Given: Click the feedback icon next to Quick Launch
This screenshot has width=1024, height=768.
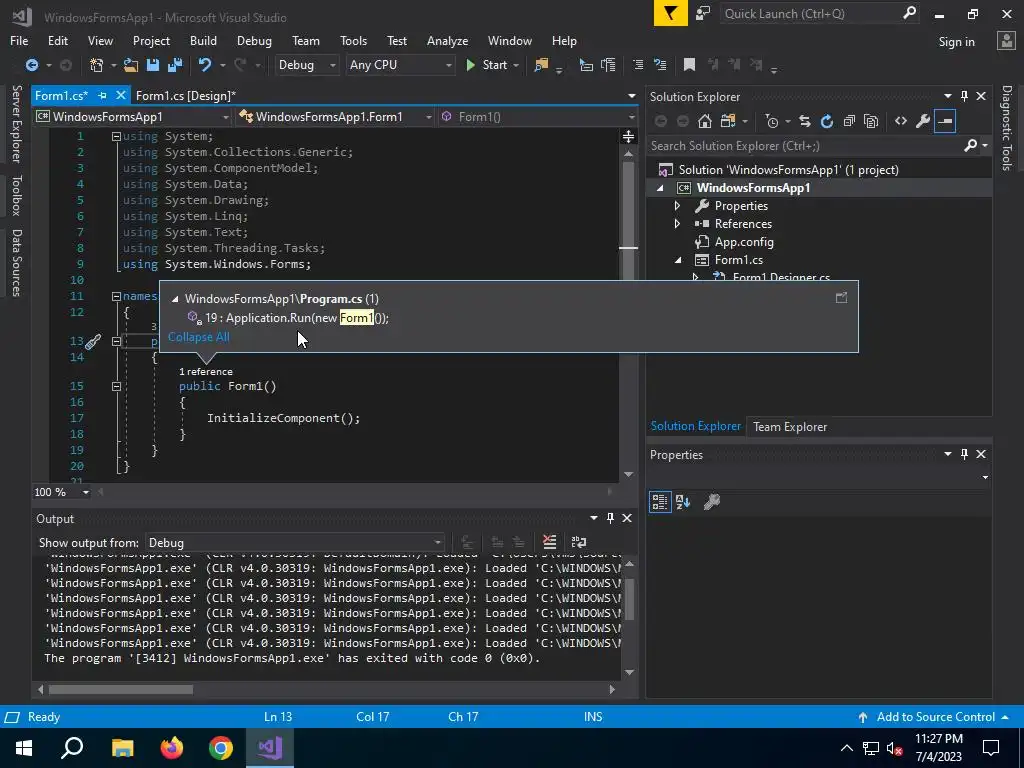Looking at the screenshot, I should coord(703,13).
